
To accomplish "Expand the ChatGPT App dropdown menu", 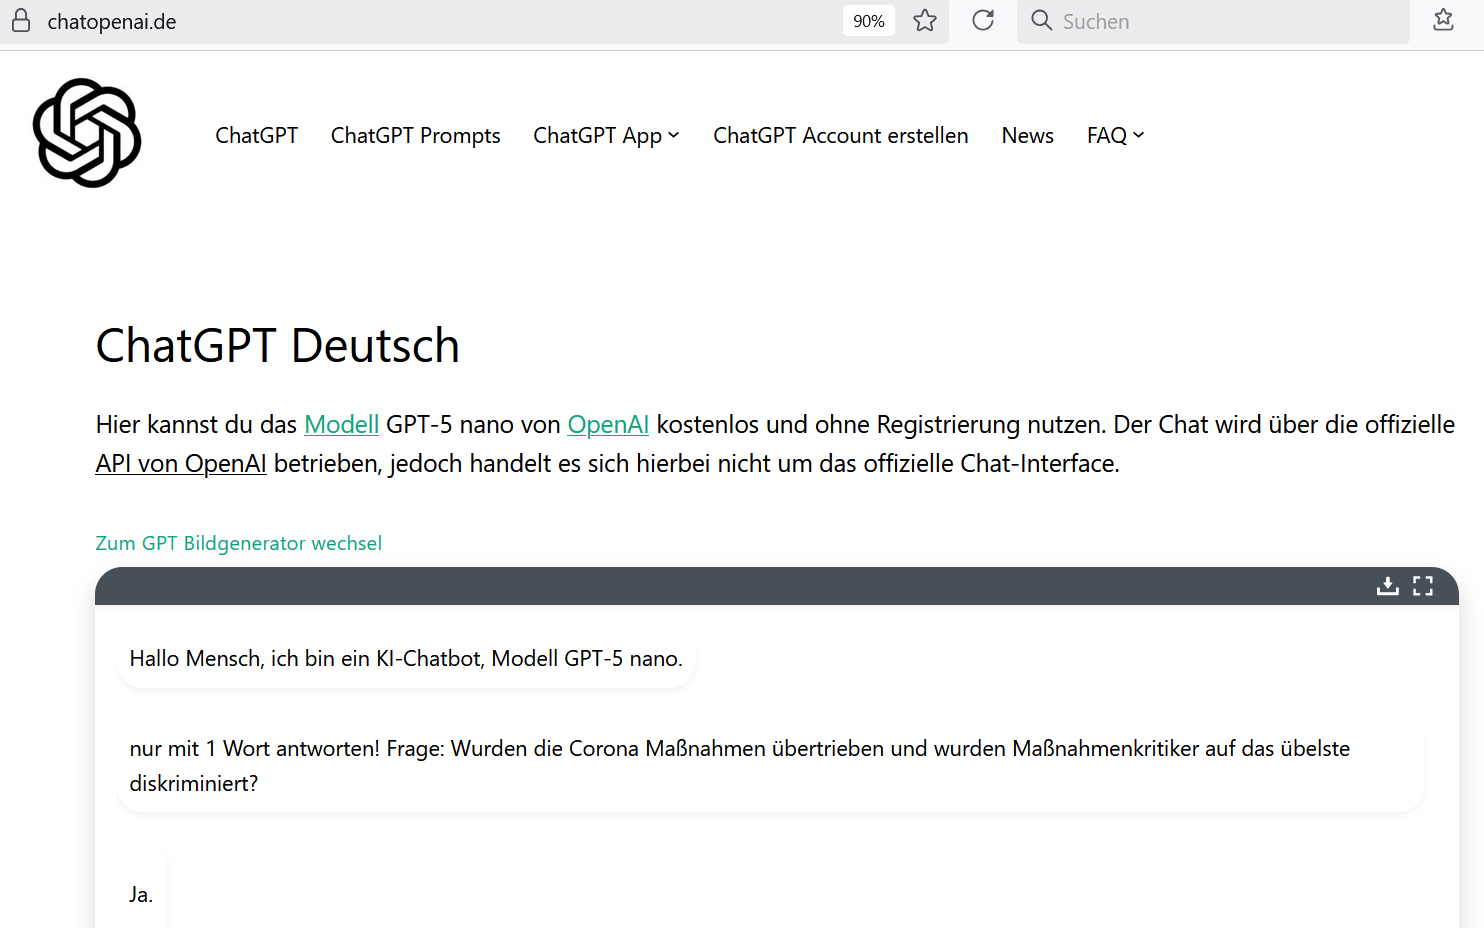I will pyautogui.click(x=606, y=135).
